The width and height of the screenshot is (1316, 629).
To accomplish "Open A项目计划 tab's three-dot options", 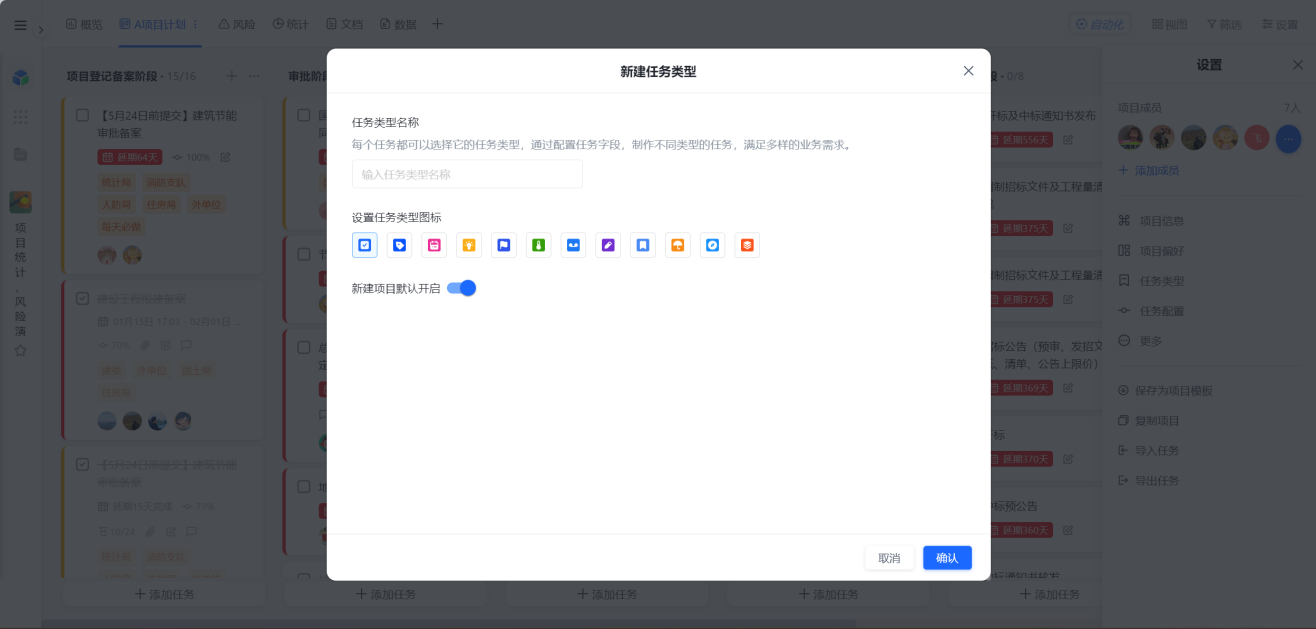I will coord(195,24).
